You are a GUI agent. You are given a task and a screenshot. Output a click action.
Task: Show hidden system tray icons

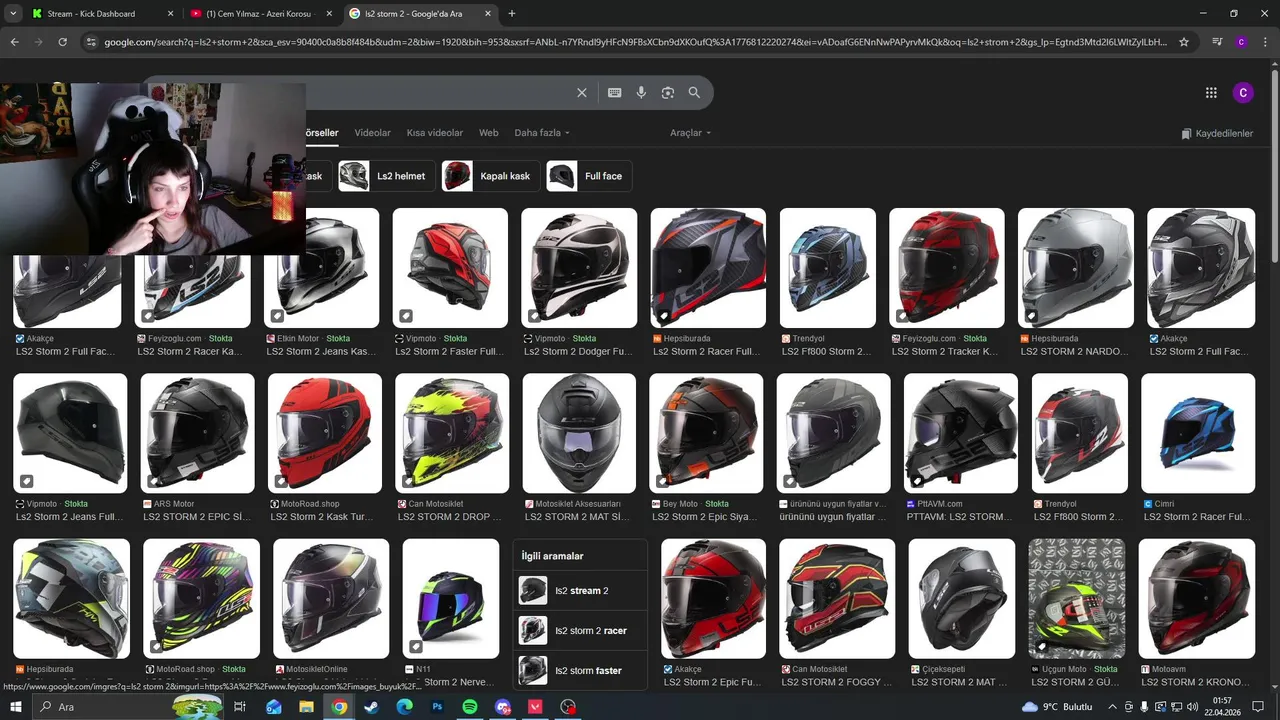point(1112,707)
